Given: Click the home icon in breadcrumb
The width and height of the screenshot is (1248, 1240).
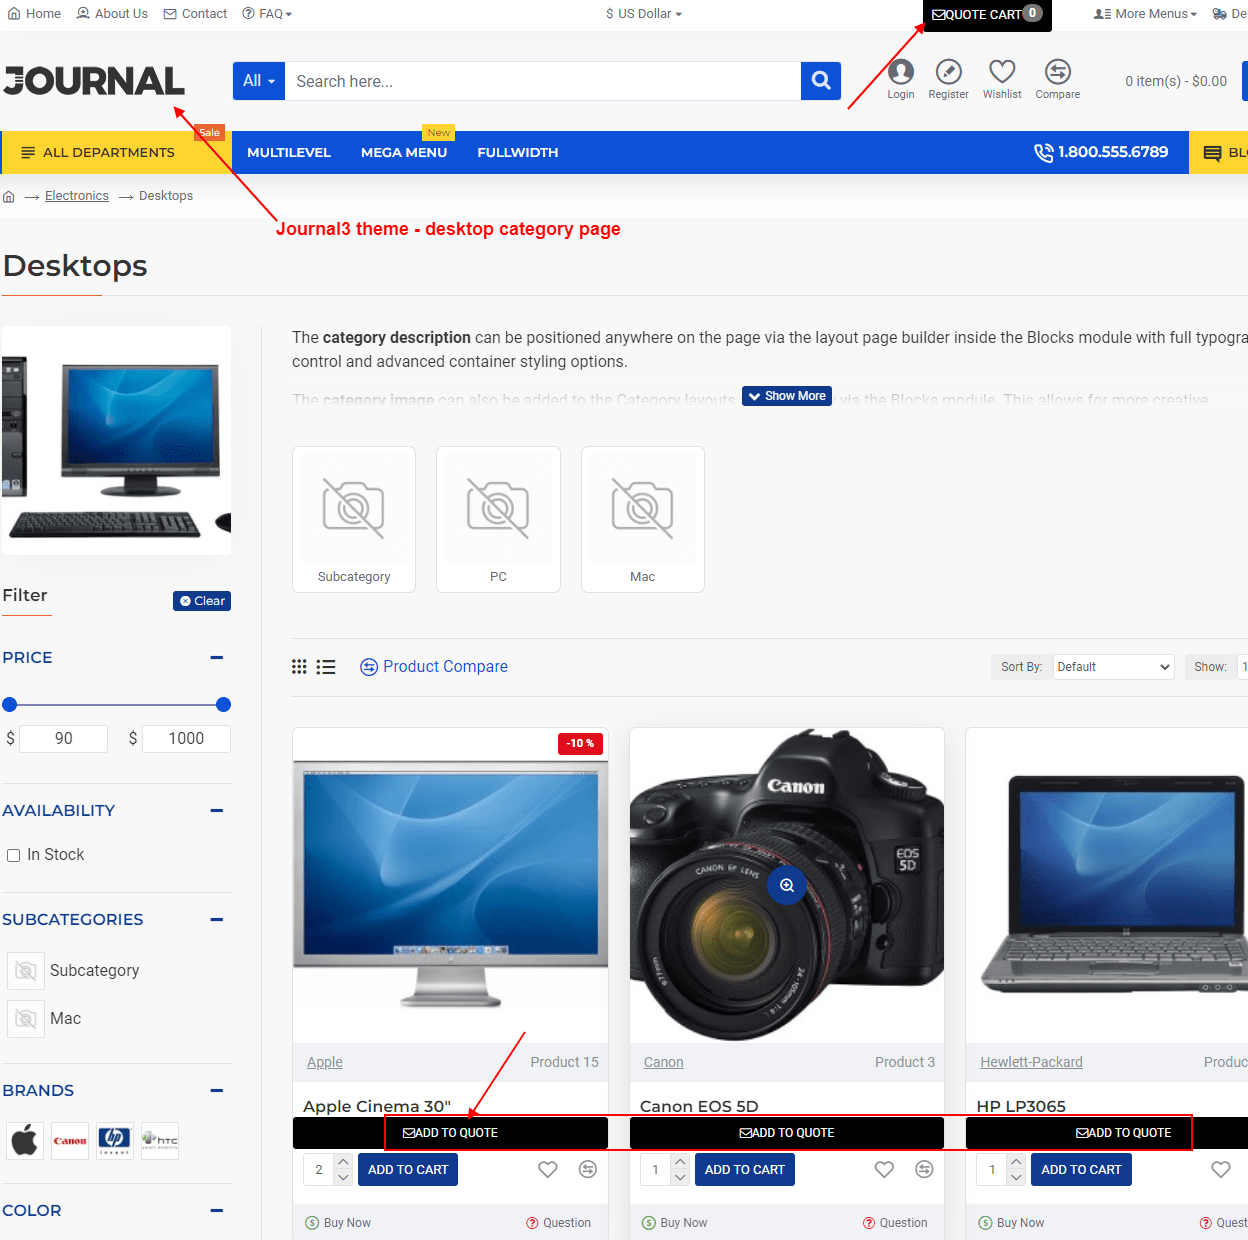Looking at the screenshot, I should coord(9,196).
